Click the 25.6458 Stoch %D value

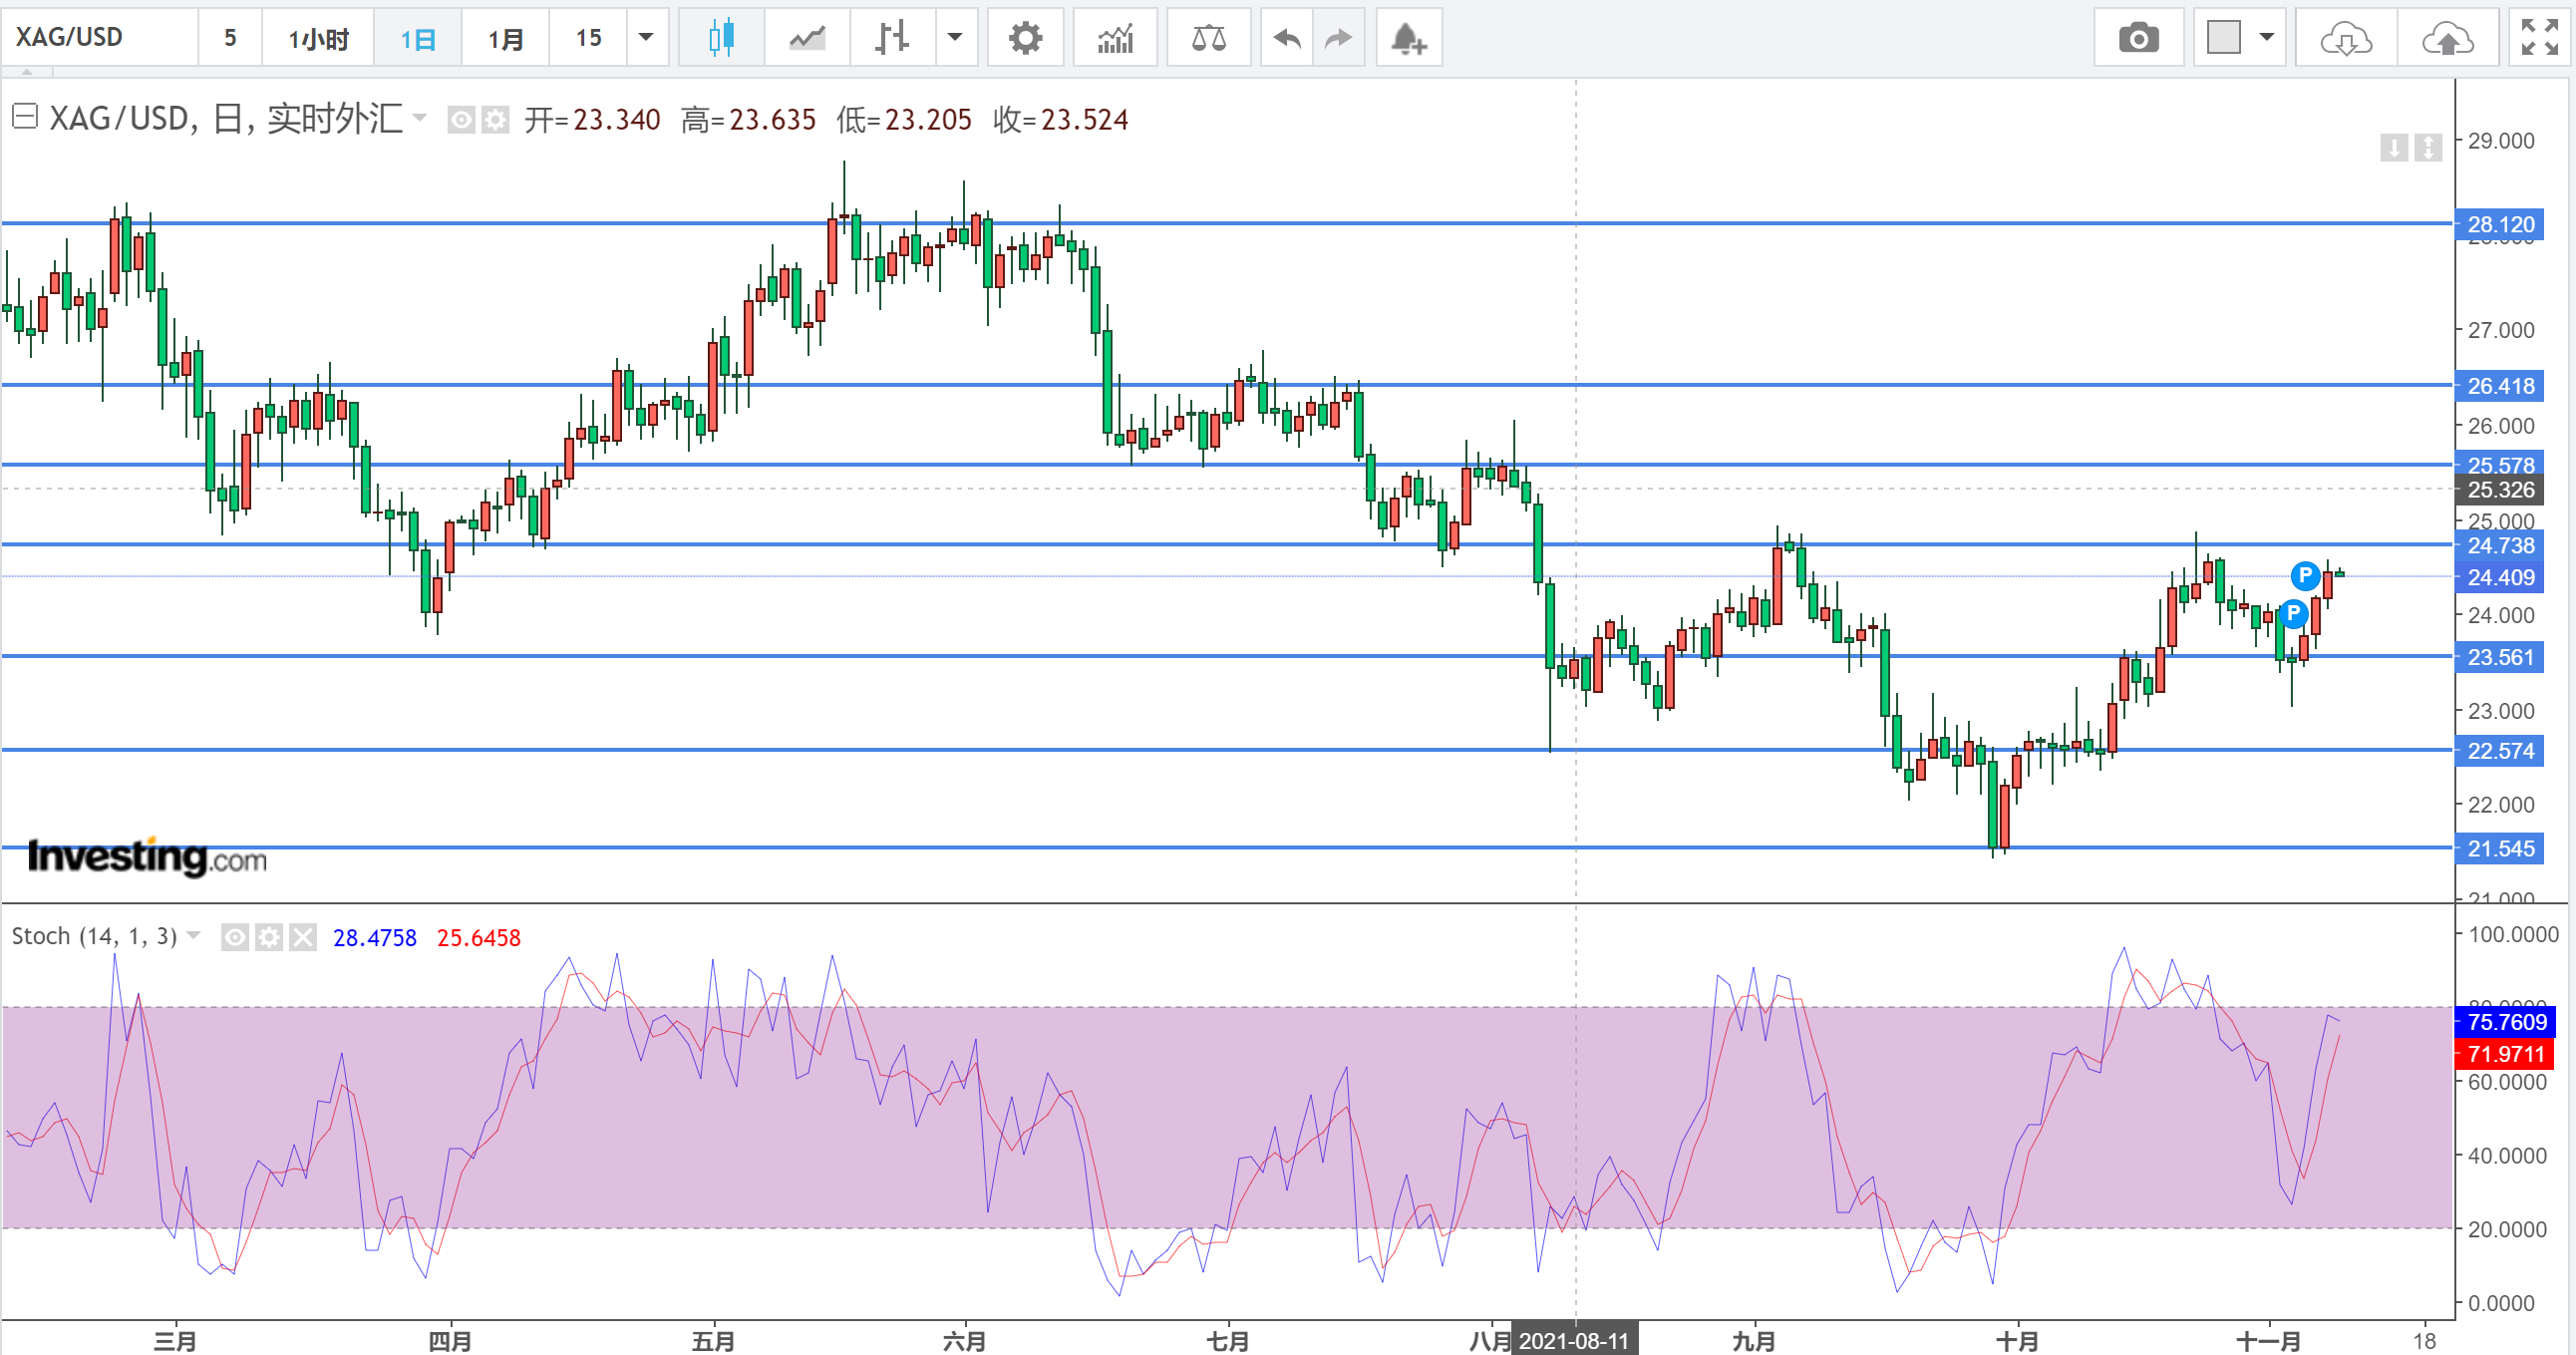479,937
